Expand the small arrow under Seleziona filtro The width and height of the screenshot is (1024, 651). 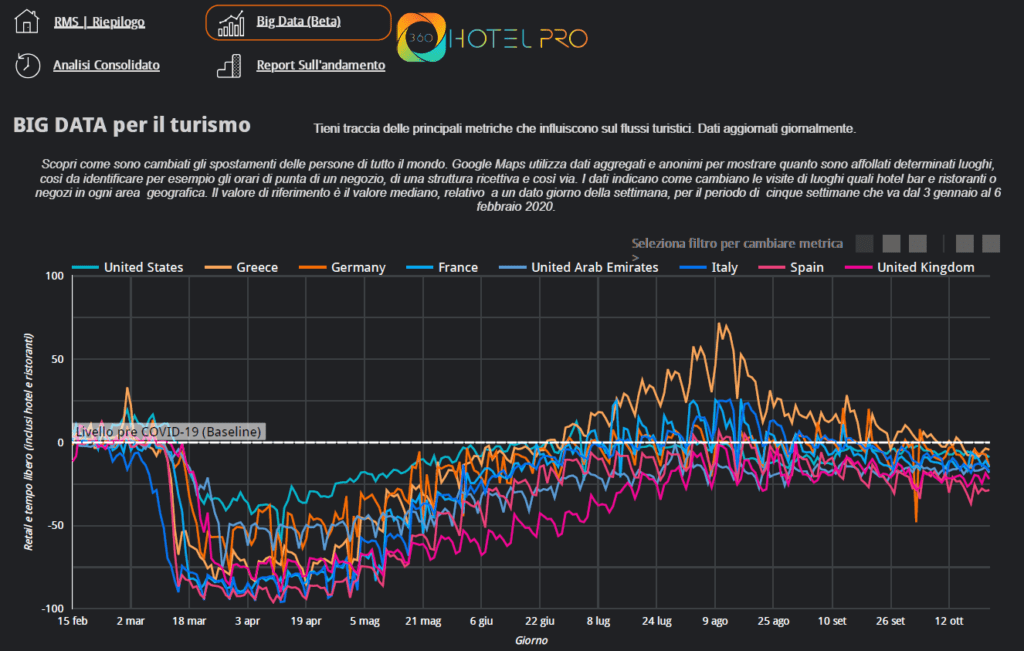(635, 257)
